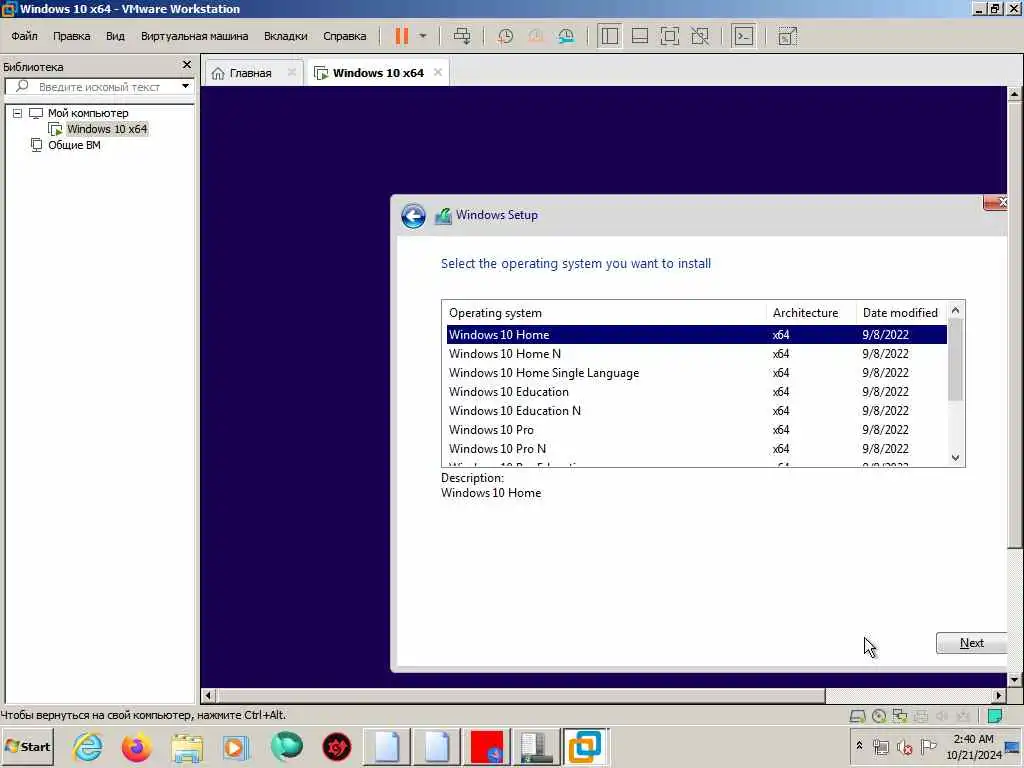Open the snapshot manager
The width and height of the screenshot is (1024, 768).
566,36
